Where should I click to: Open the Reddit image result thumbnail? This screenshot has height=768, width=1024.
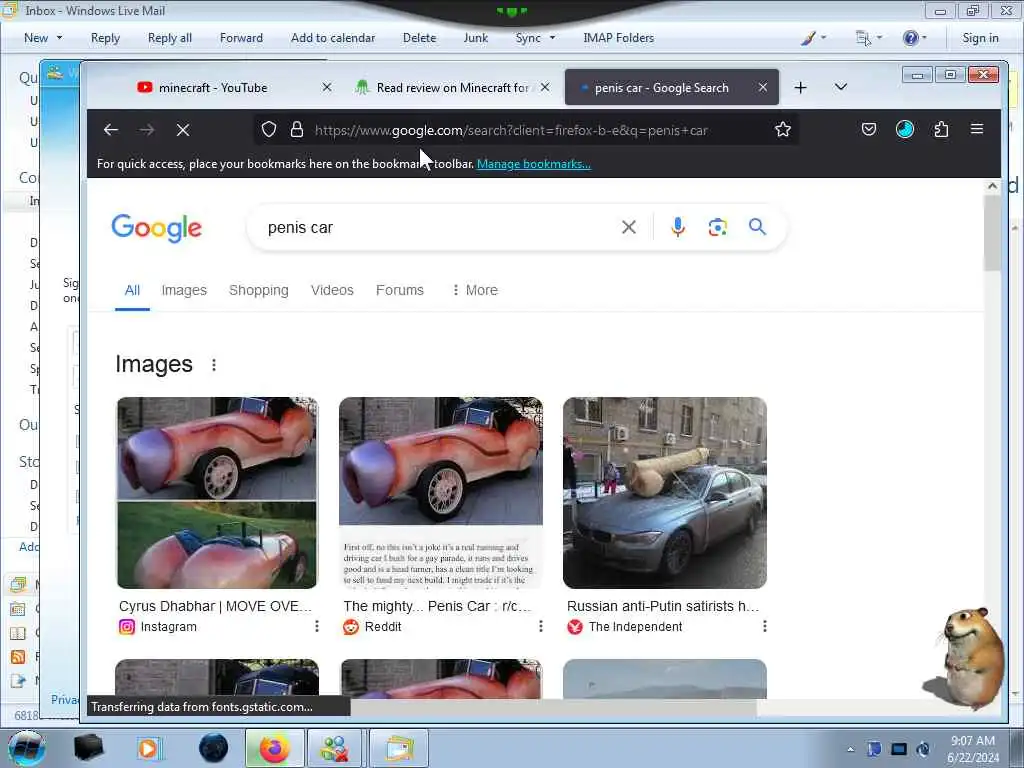441,492
